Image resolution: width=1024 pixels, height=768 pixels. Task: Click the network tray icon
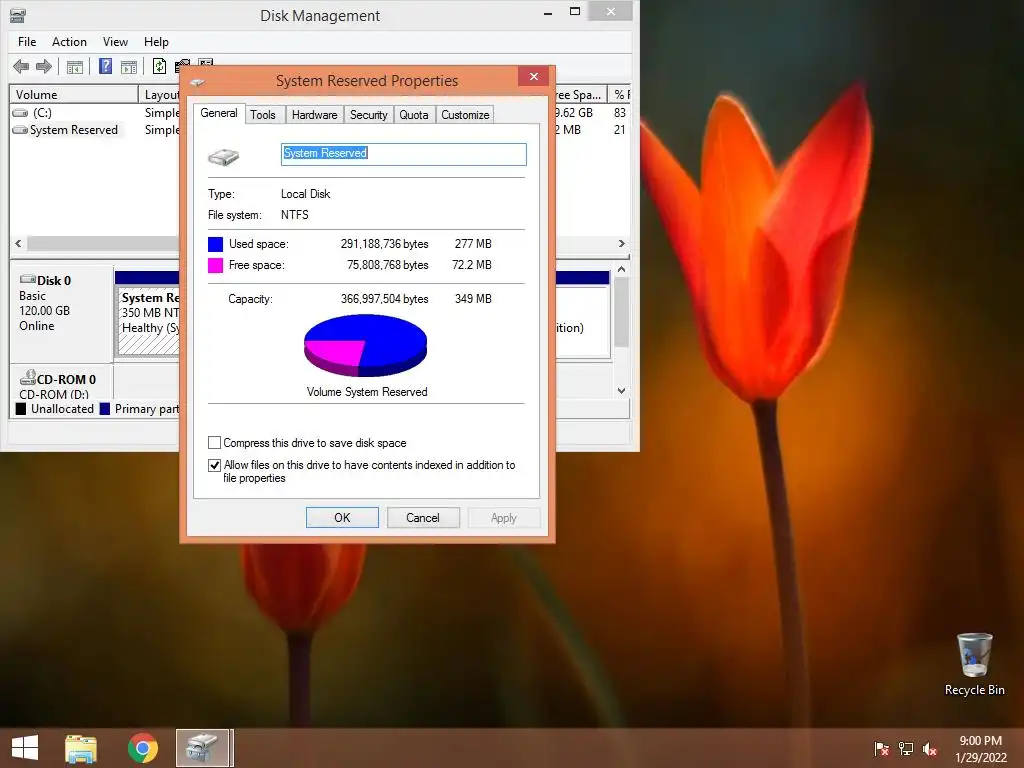[906, 749]
